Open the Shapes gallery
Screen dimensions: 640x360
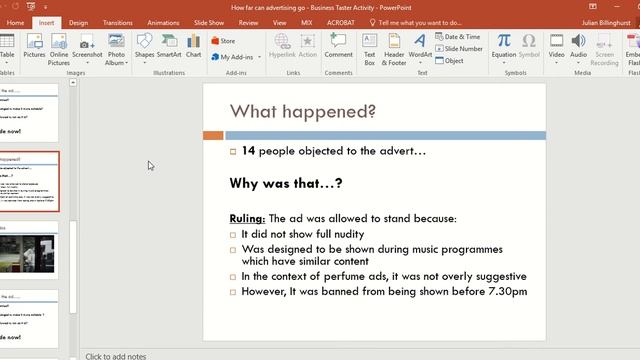pos(144,46)
